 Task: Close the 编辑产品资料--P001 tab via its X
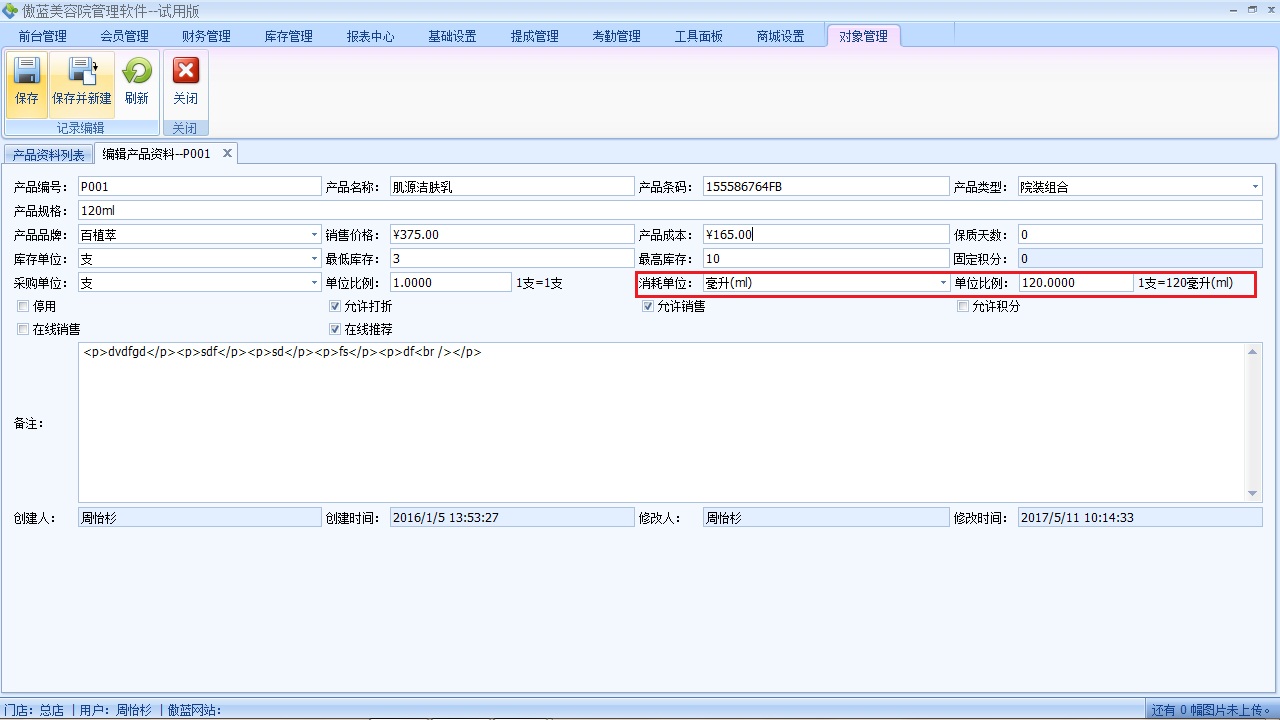point(226,153)
